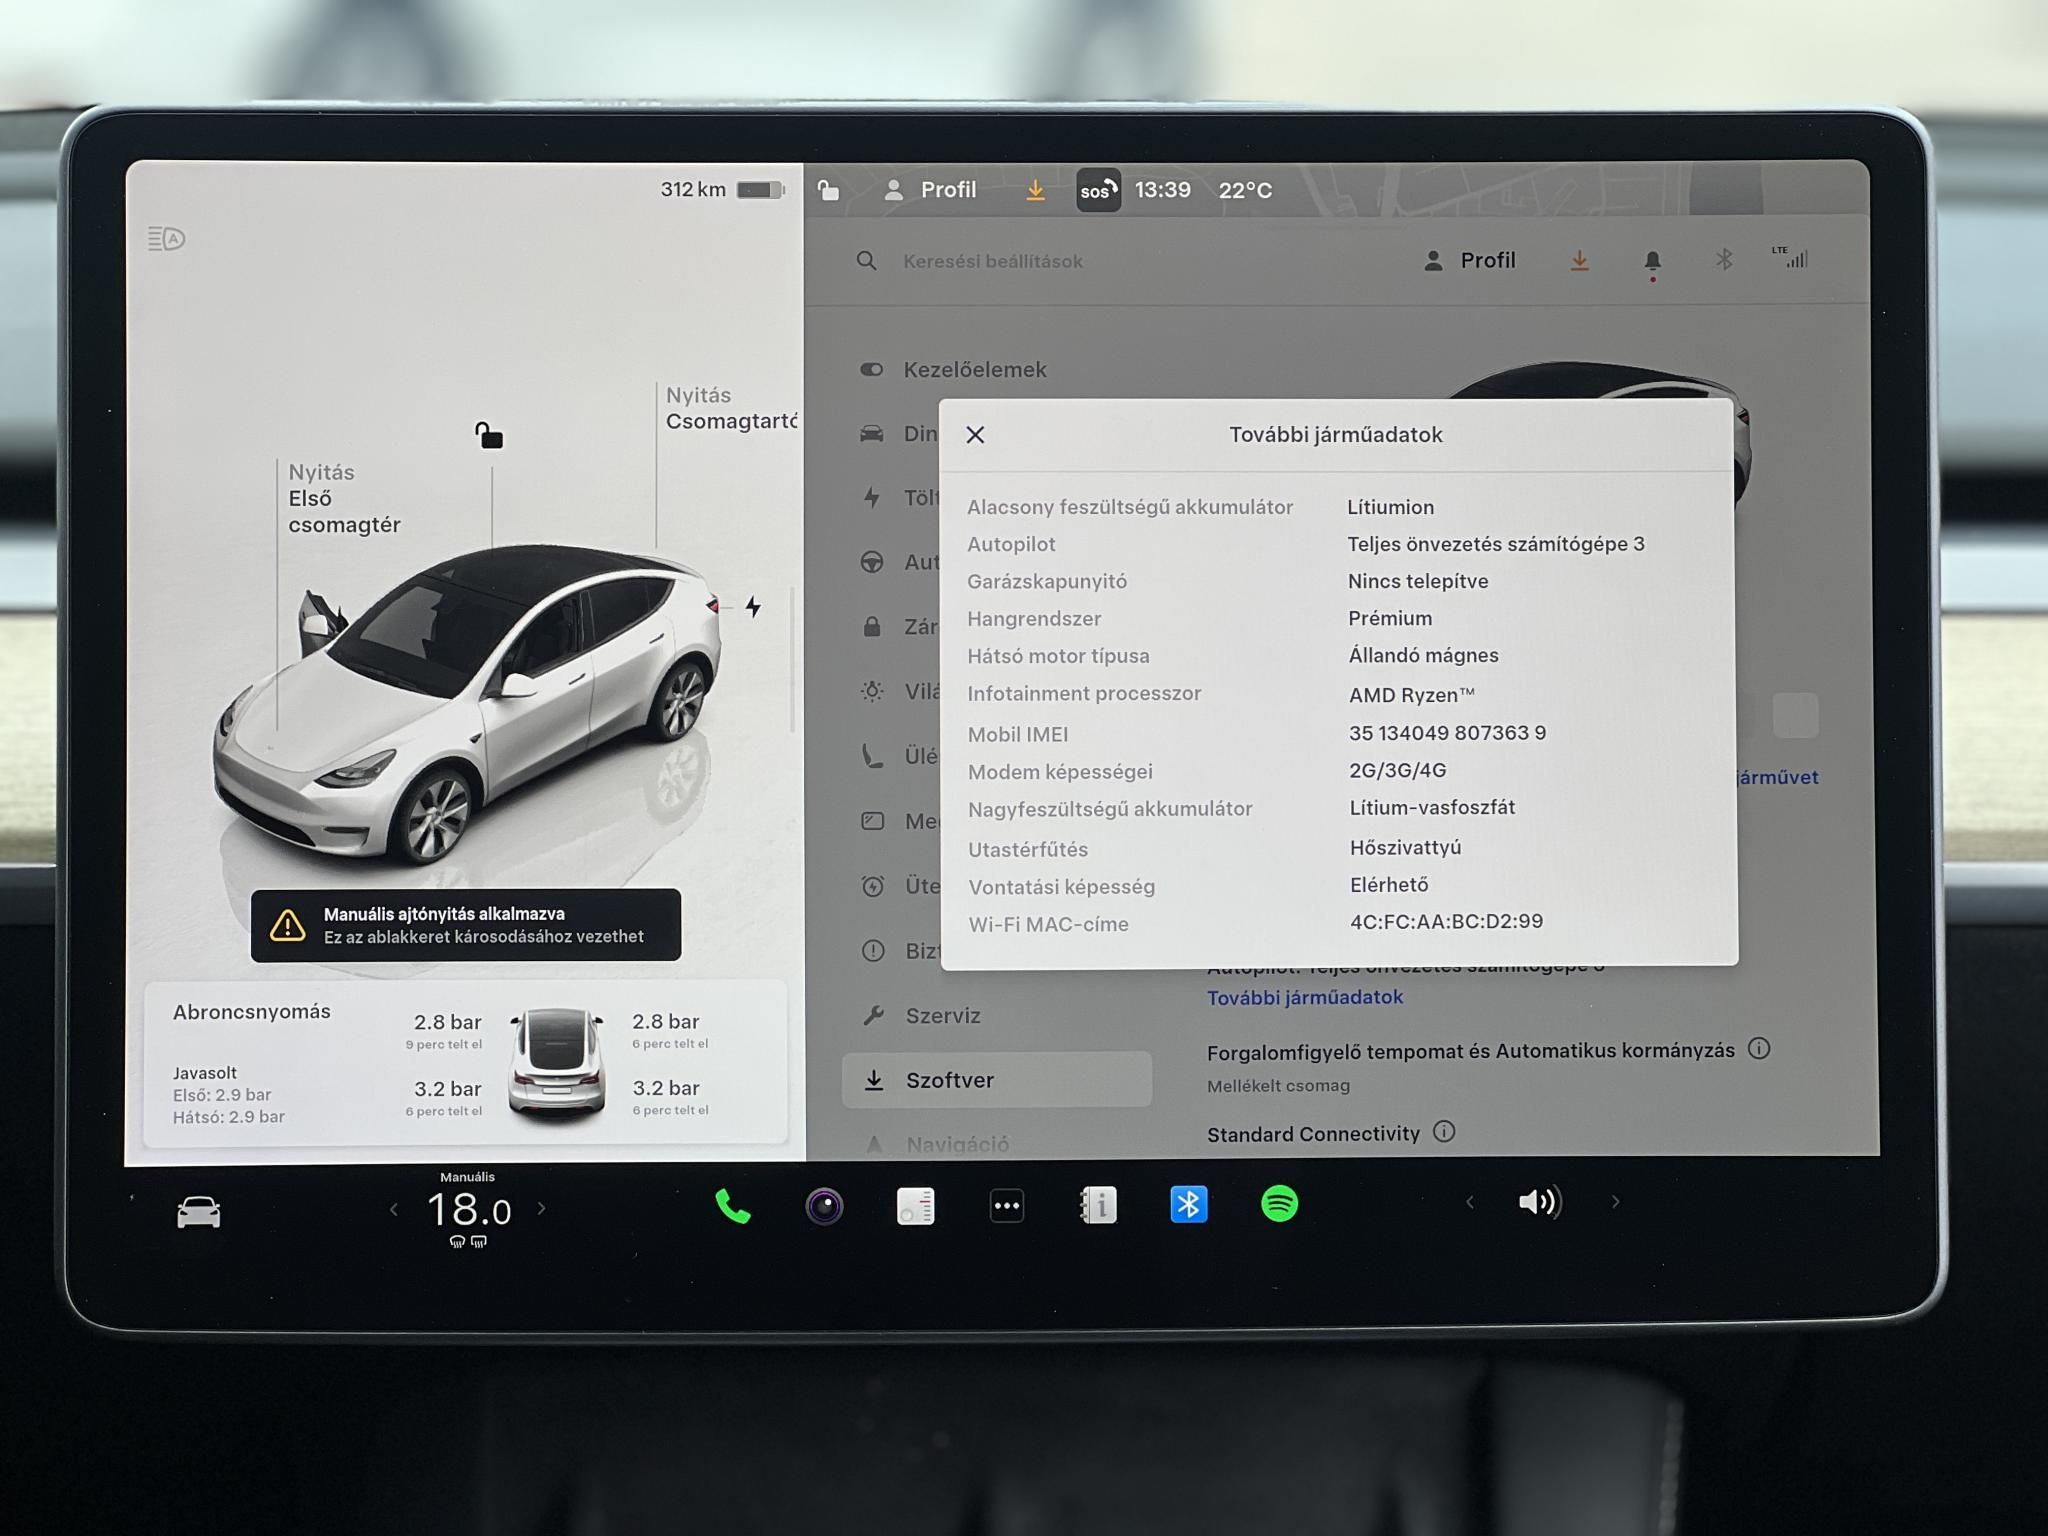The image size is (2048, 1536).
Task: Tap the Lítium-vasfoszfát battery value
Action: click(x=1432, y=808)
